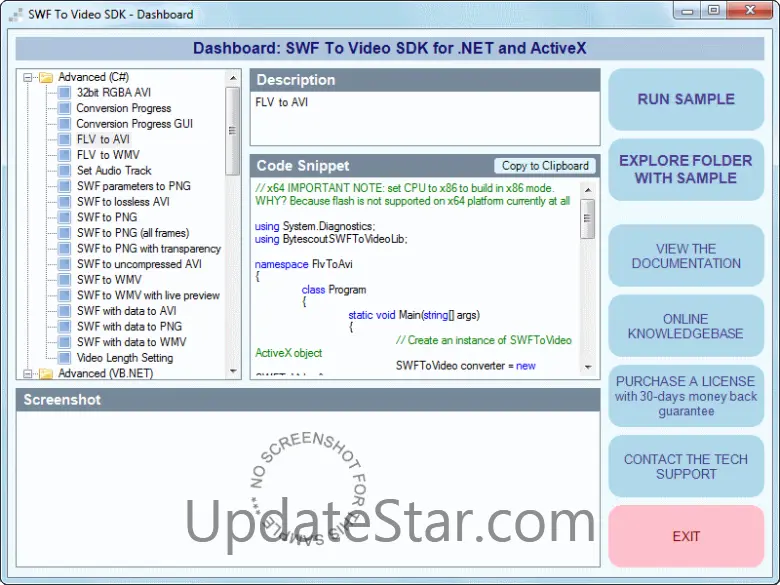Open EXPLORE FOLDER WITH SAMPLE

[x=686, y=170]
